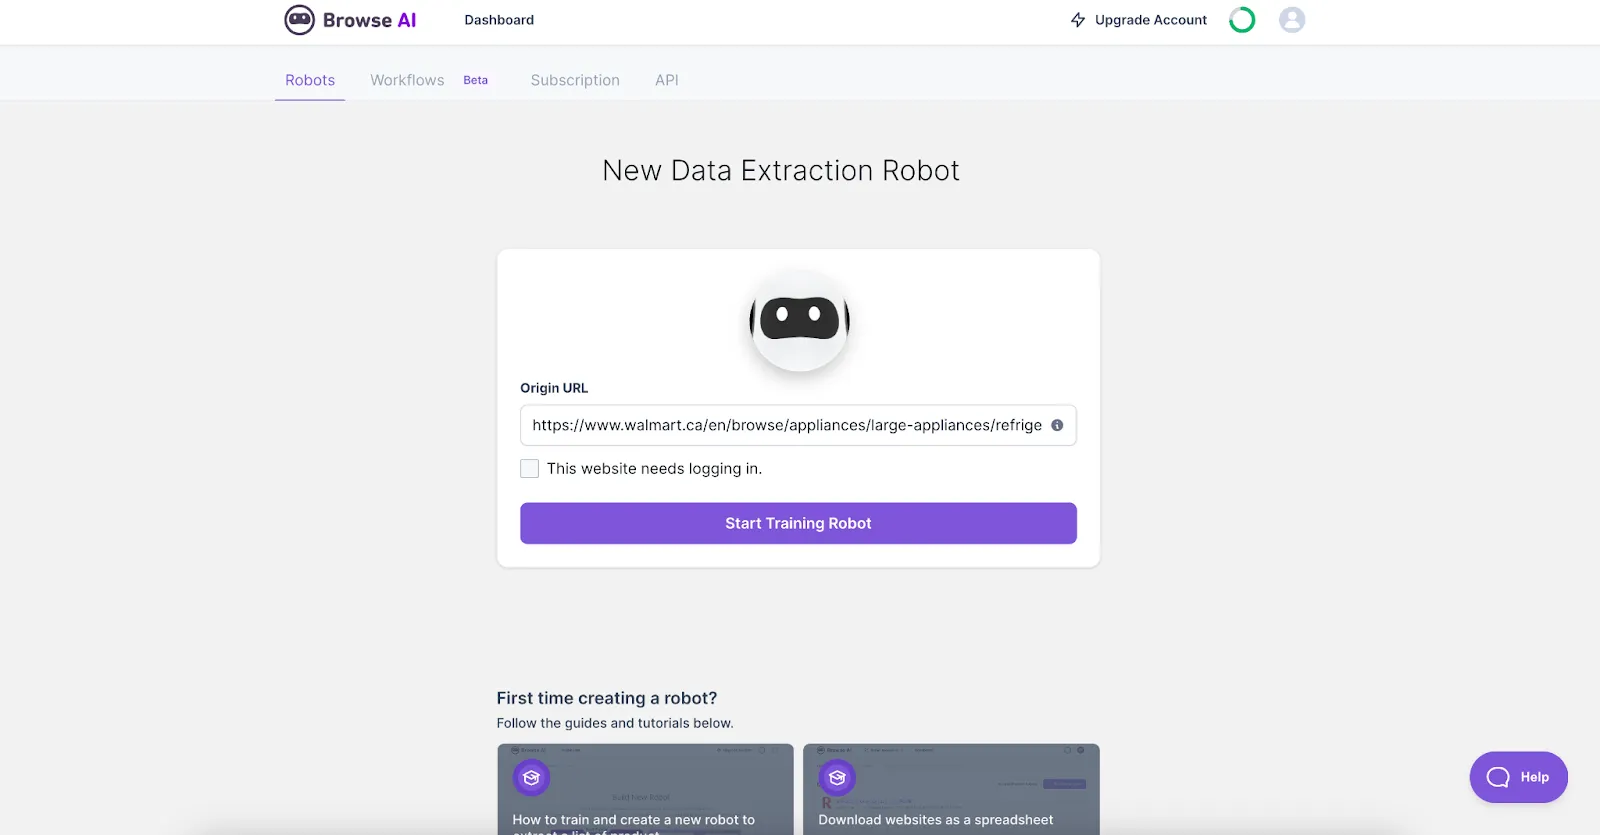Open the Upgrade Account link
Viewport: 1600px width, 835px height.
coord(1151,20)
